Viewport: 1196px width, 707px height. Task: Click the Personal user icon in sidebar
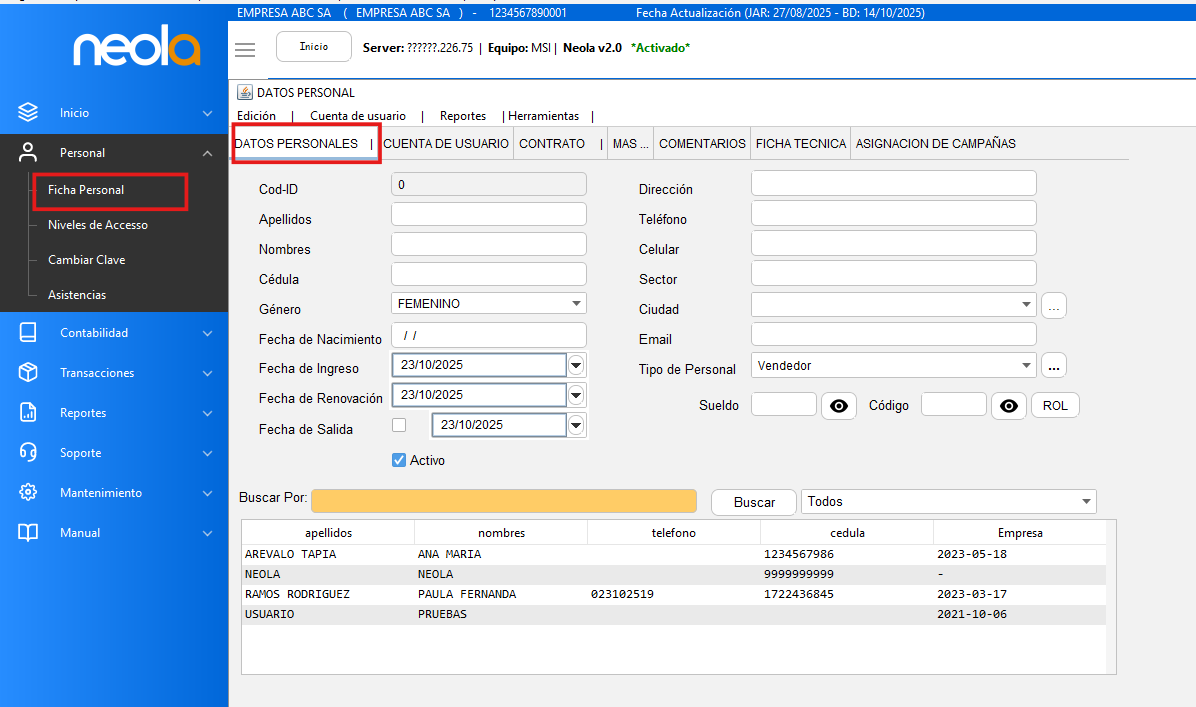[28, 153]
